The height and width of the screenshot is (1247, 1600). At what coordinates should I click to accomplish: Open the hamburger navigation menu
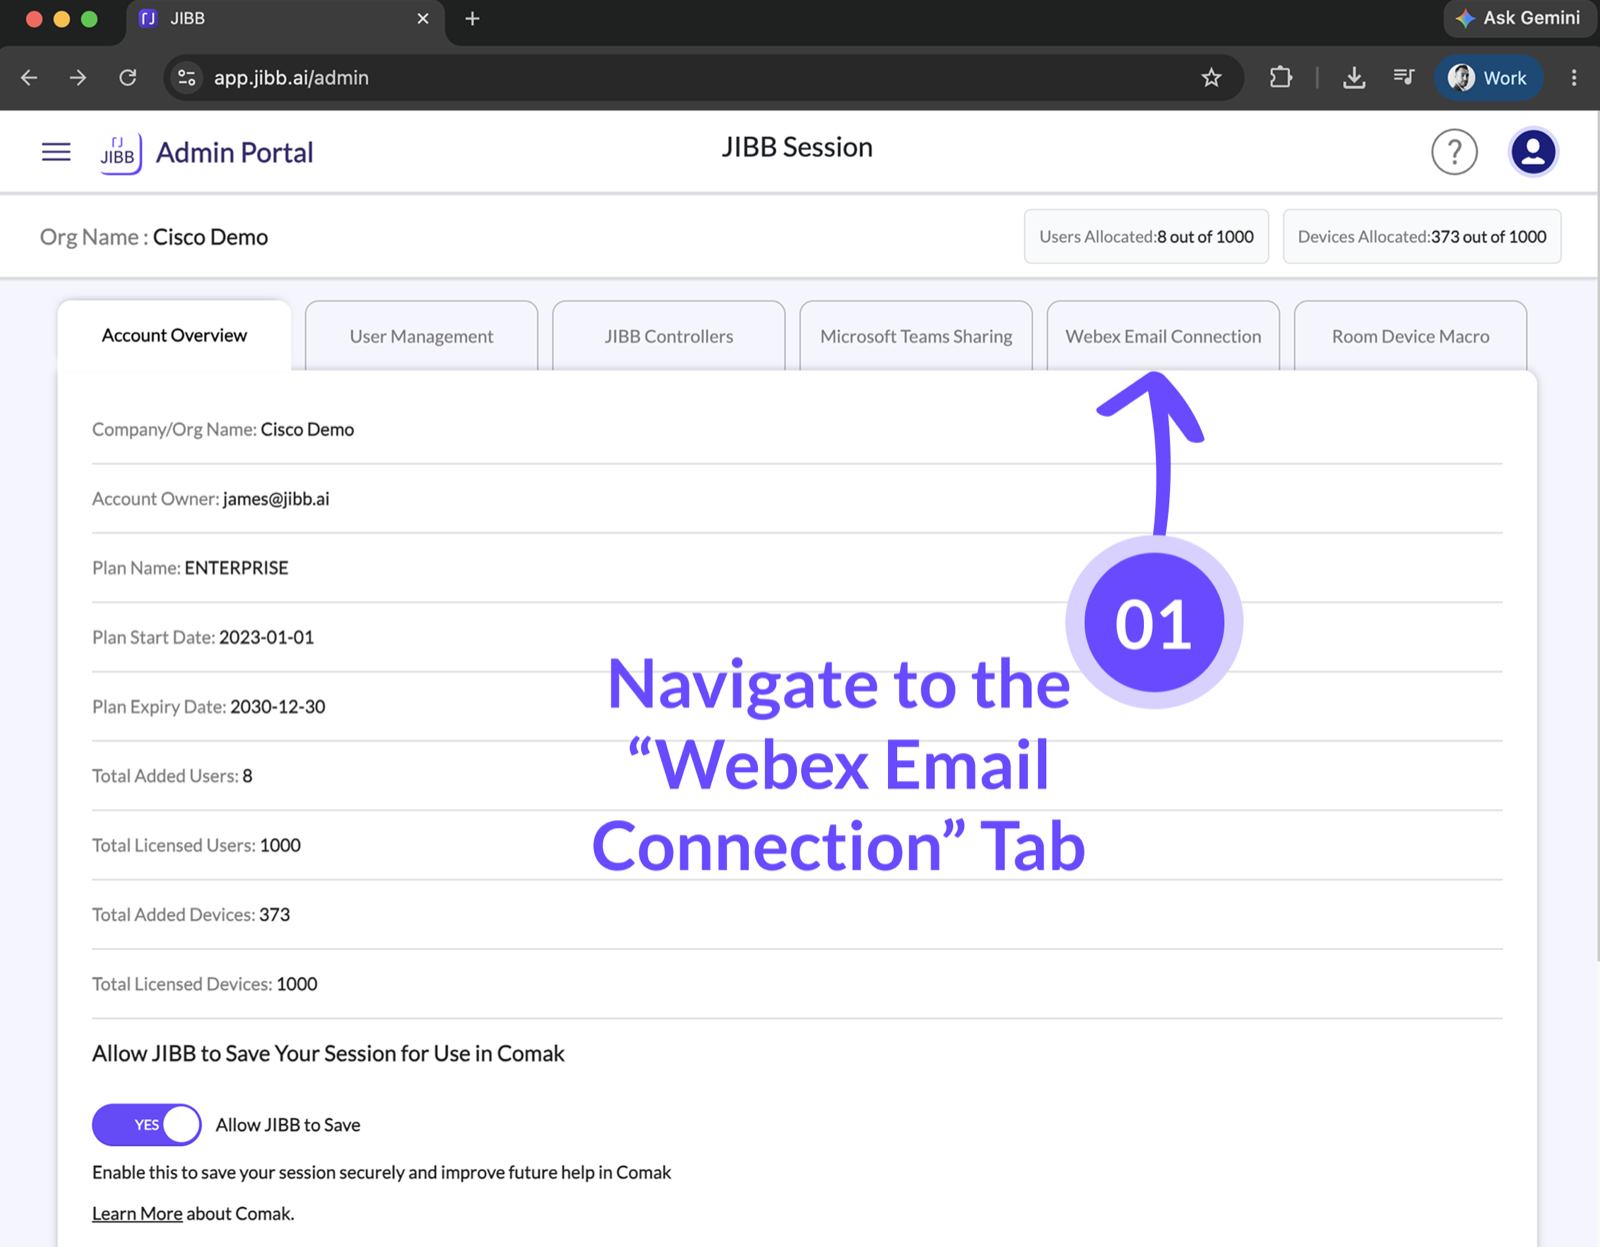point(56,152)
